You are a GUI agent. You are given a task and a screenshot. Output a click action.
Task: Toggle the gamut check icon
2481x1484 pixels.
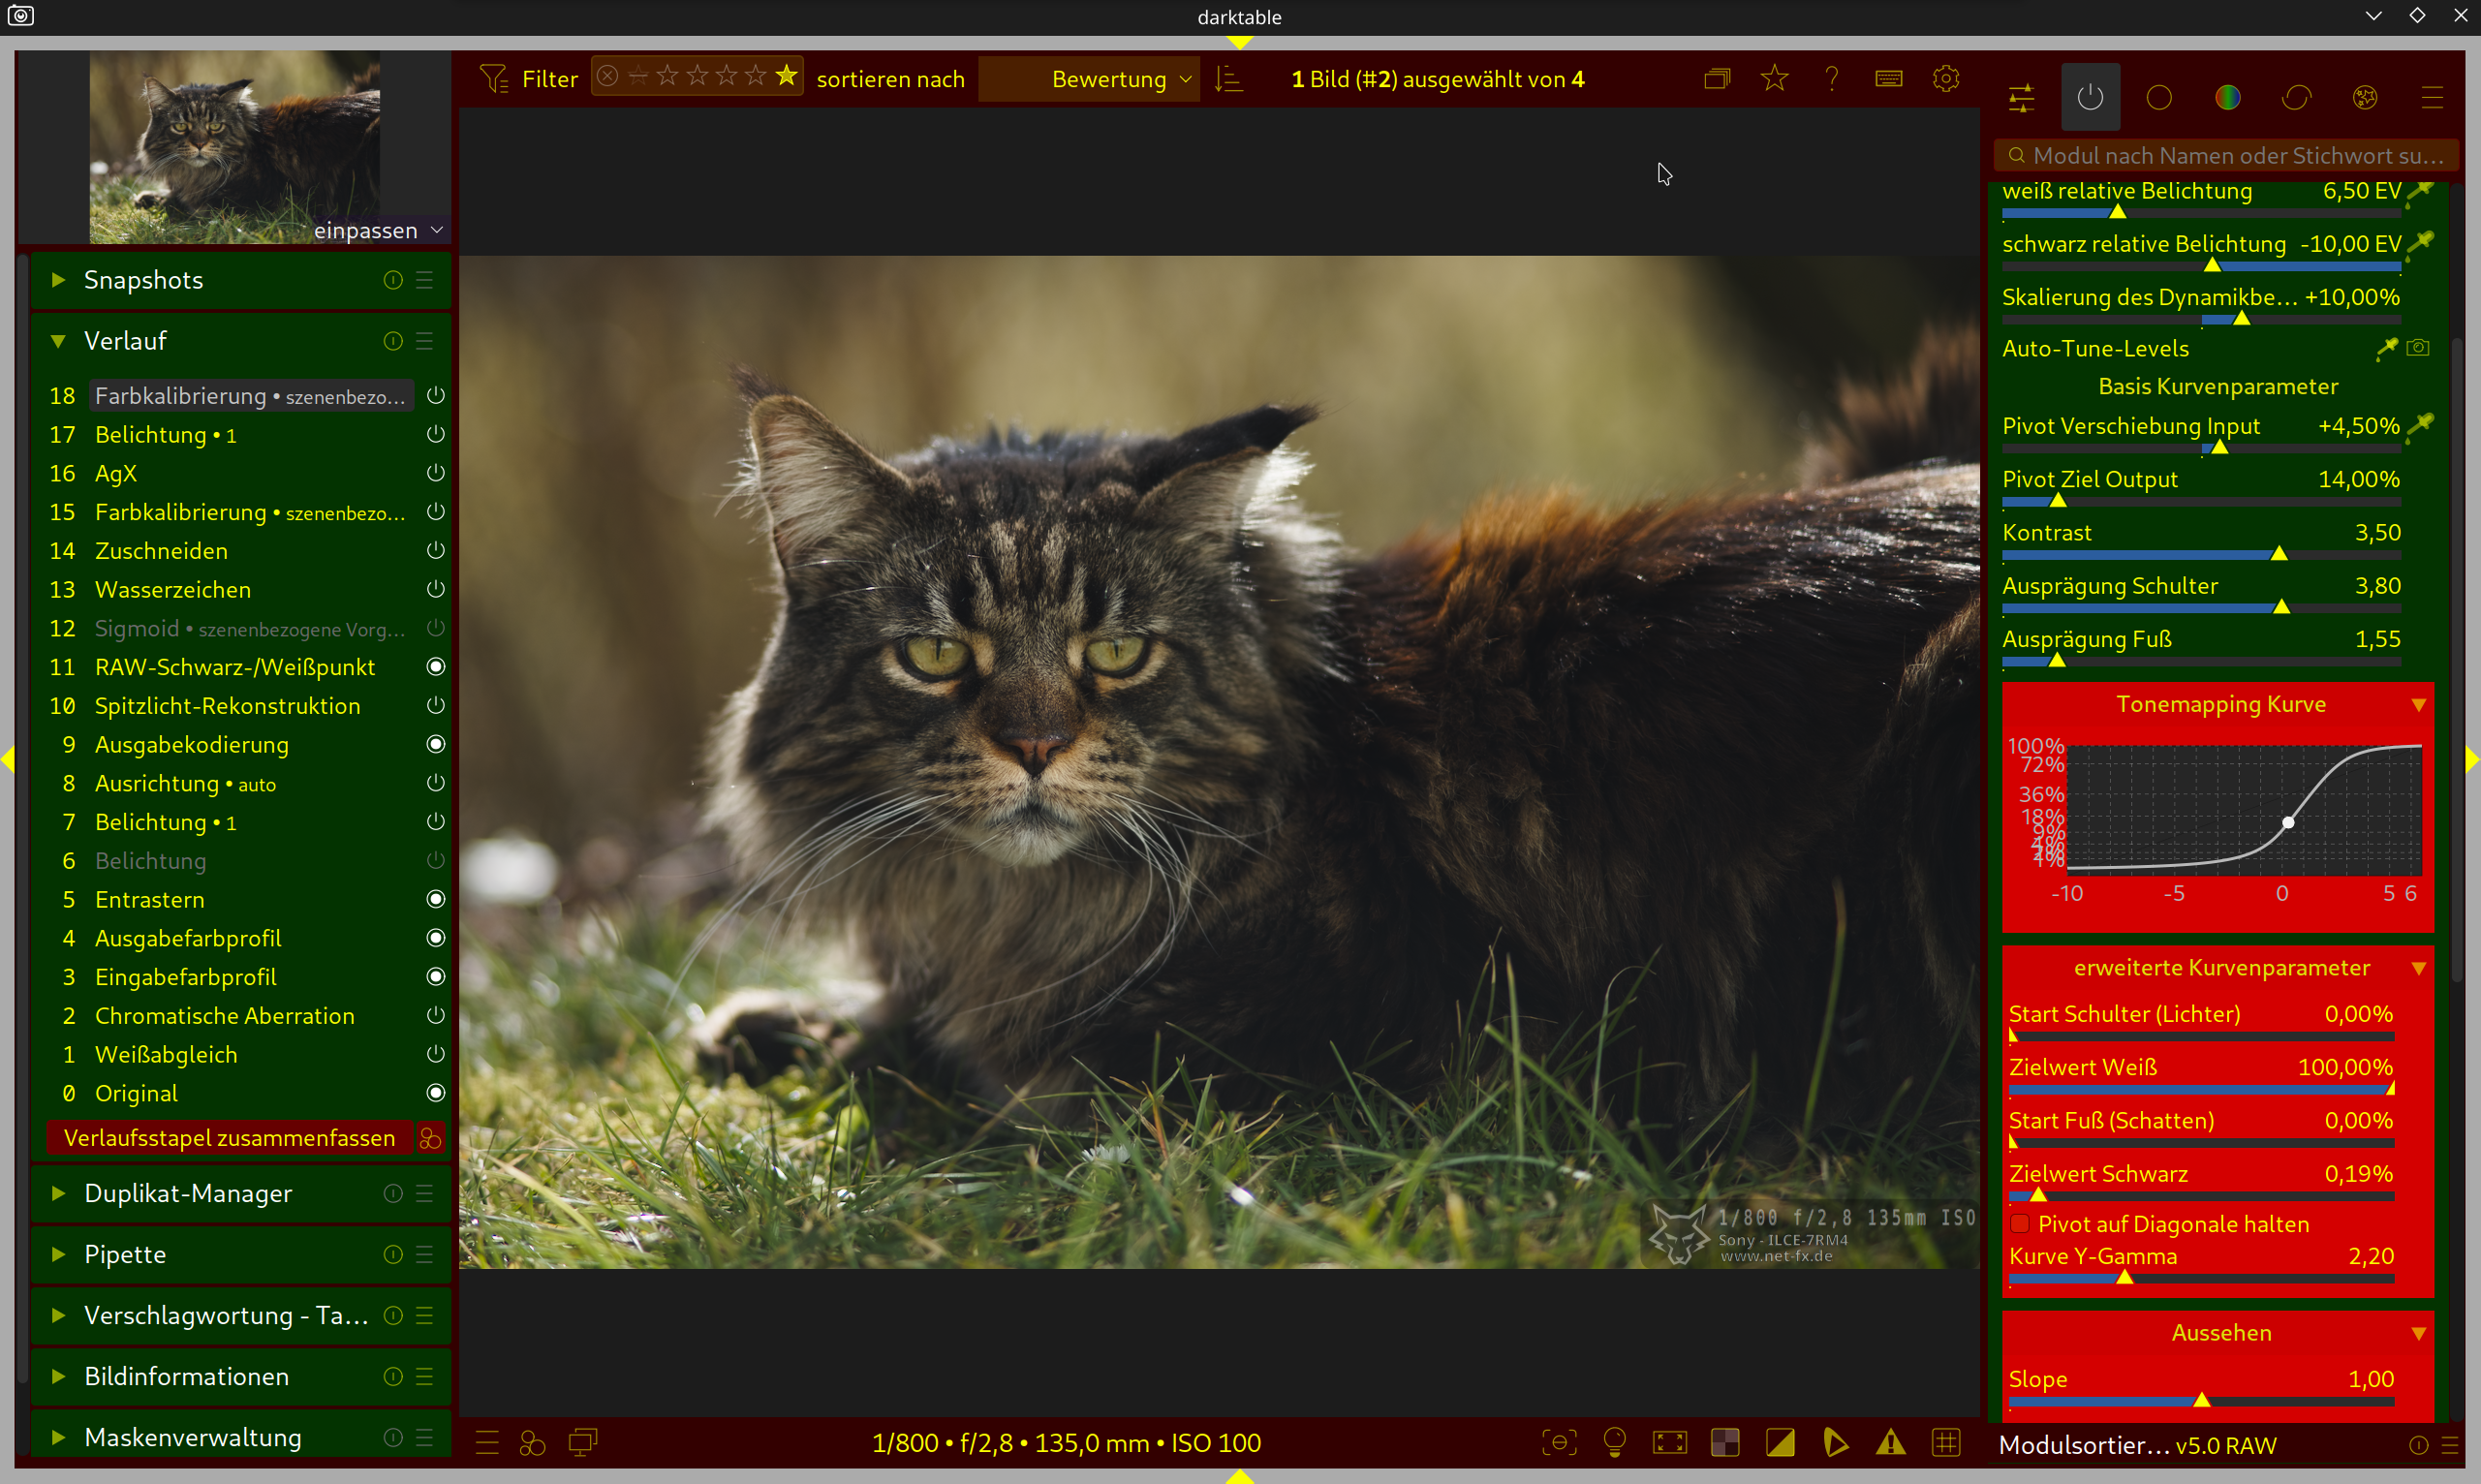1835,1442
